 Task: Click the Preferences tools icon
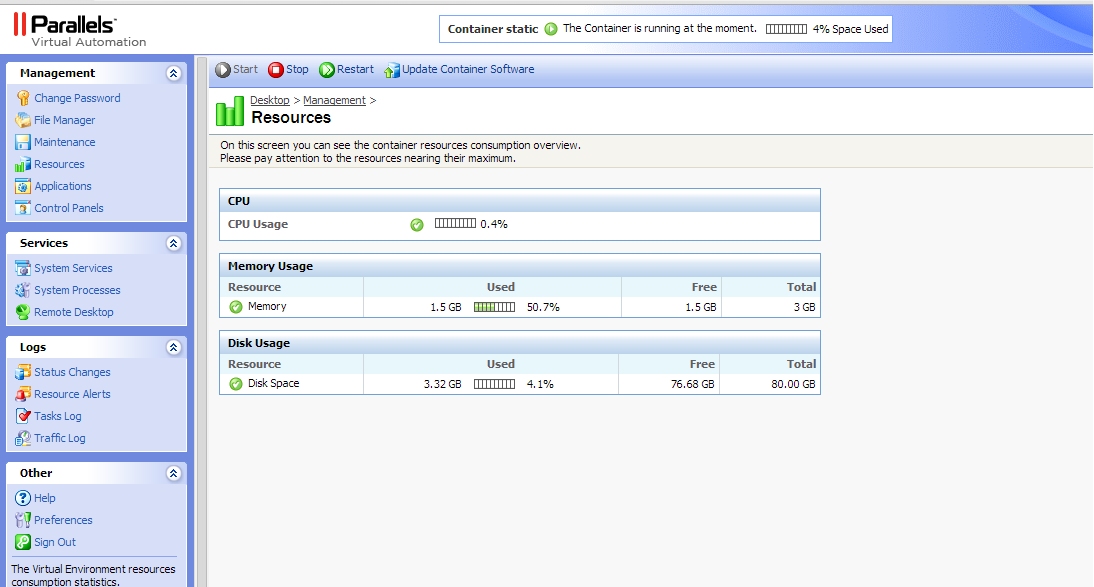click(x=23, y=520)
